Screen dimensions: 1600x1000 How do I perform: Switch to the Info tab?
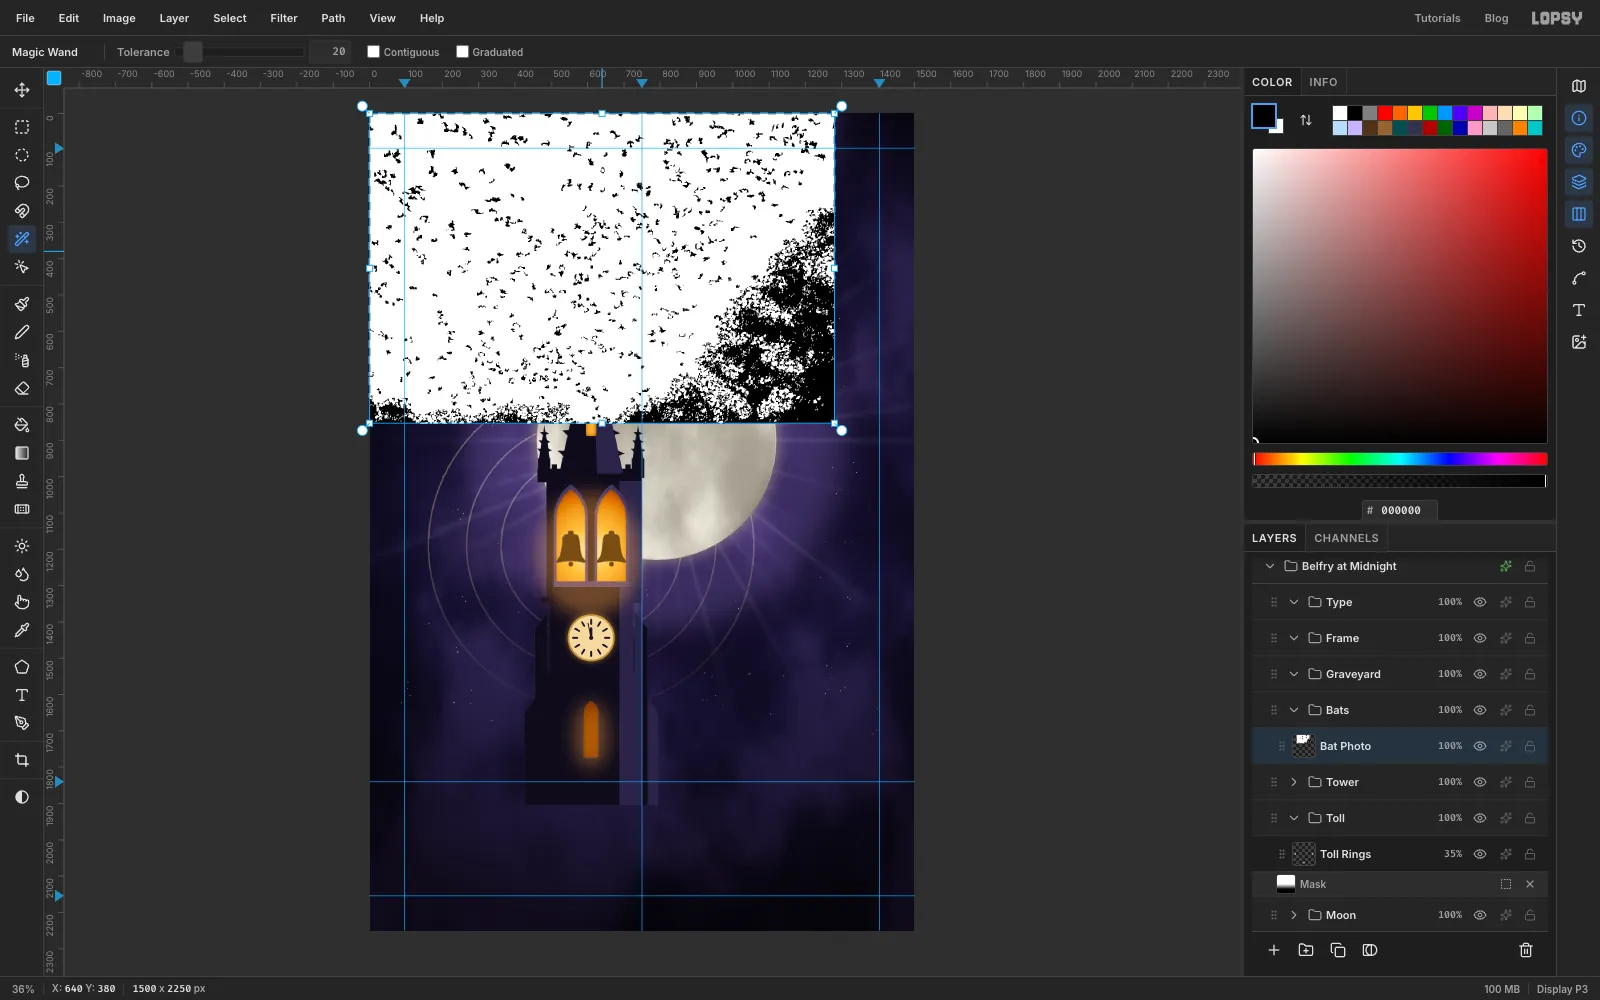coord(1323,82)
